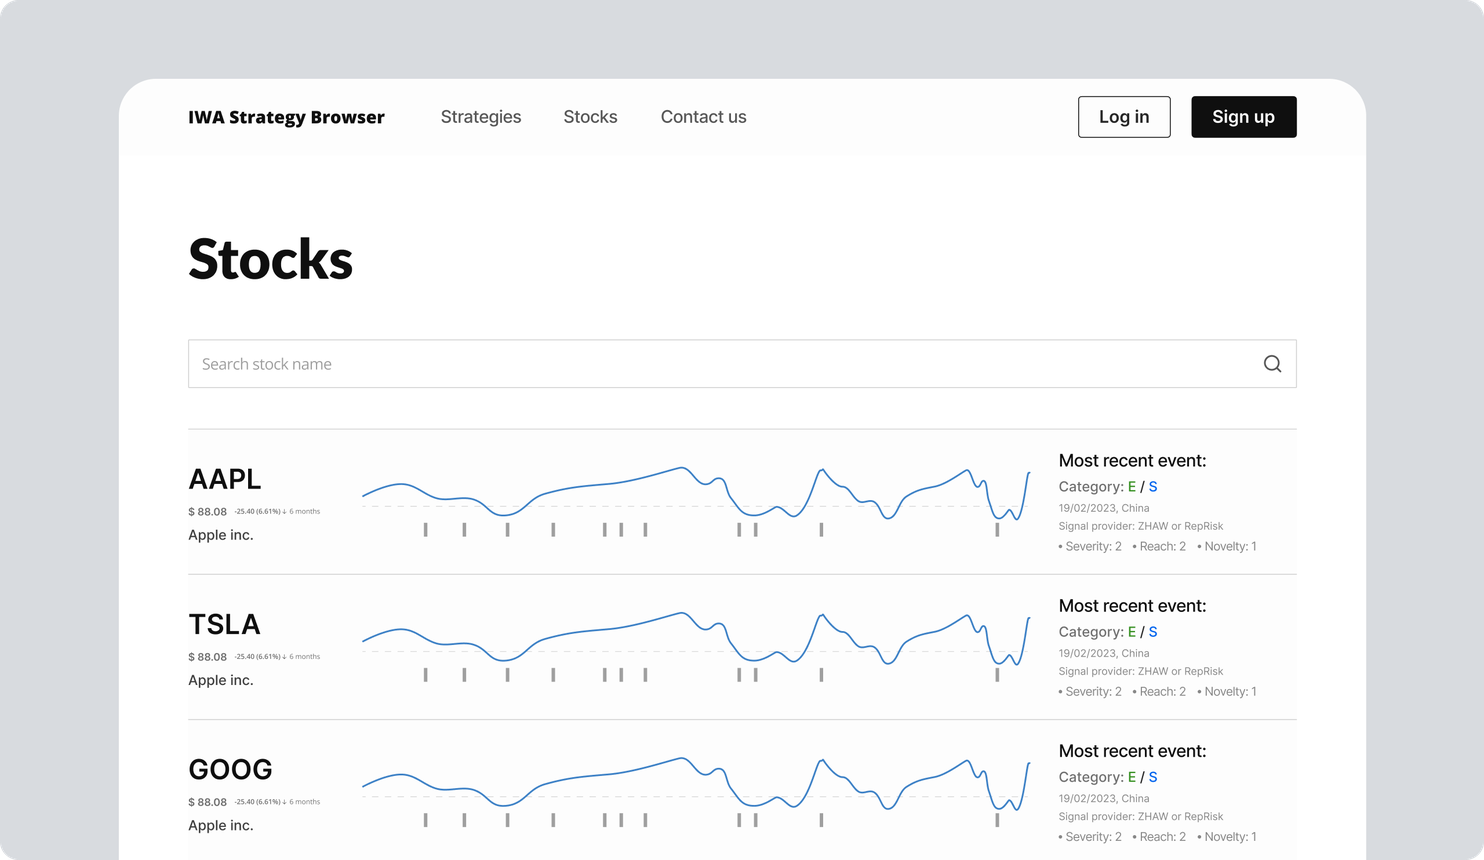Open the Contact us page

pos(703,117)
